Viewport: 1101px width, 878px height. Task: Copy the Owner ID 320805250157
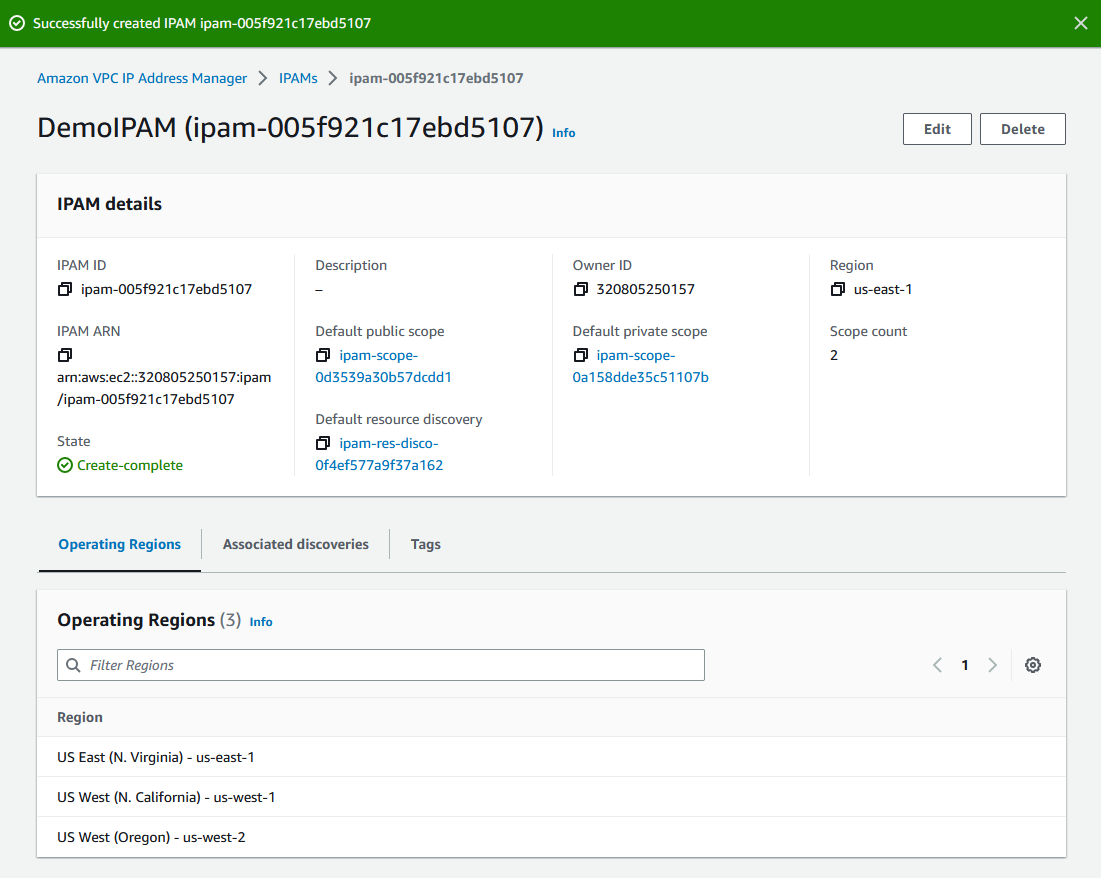point(581,289)
